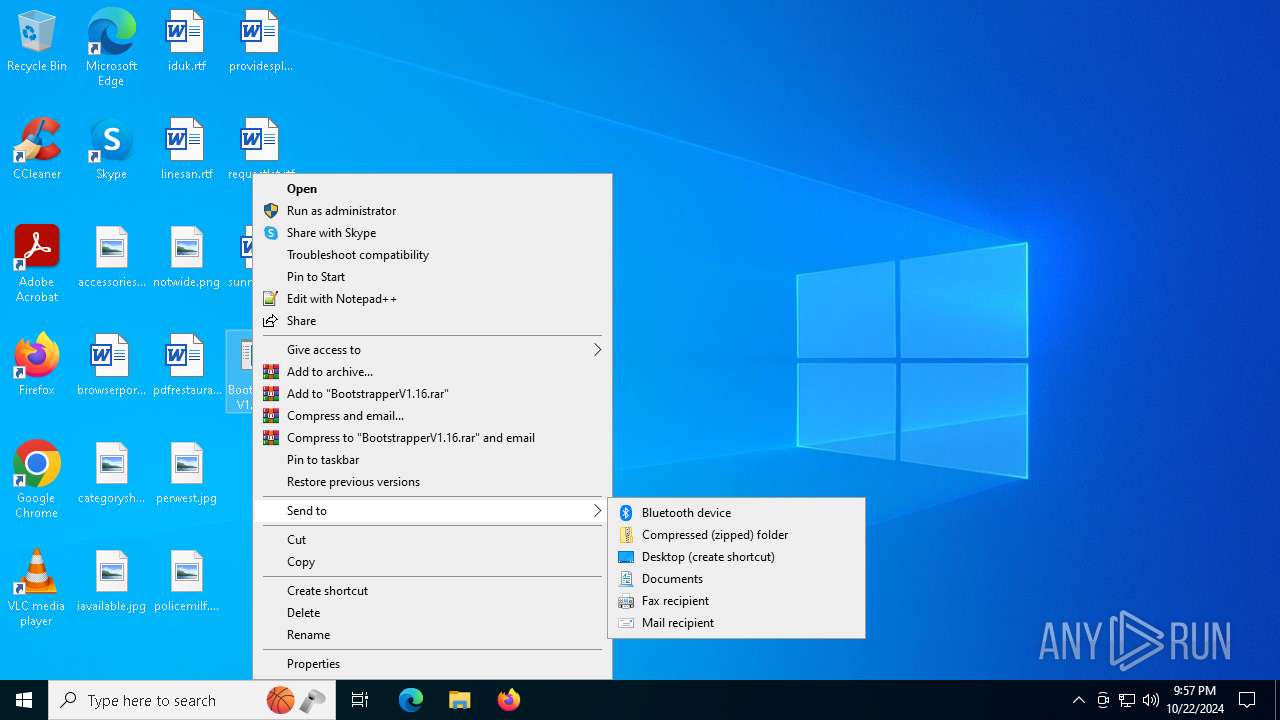Select the iavailable.jpg image file
Image resolution: width=1280 pixels, height=720 pixels.
(x=111, y=582)
